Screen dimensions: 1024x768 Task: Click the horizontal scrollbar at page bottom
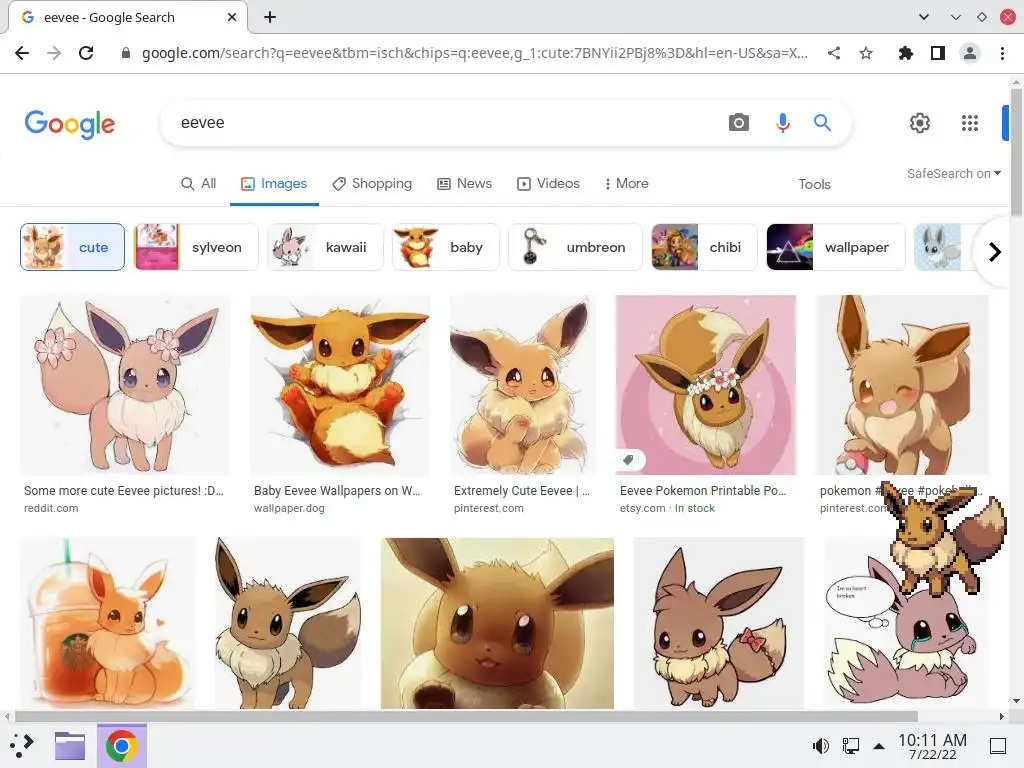466,716
